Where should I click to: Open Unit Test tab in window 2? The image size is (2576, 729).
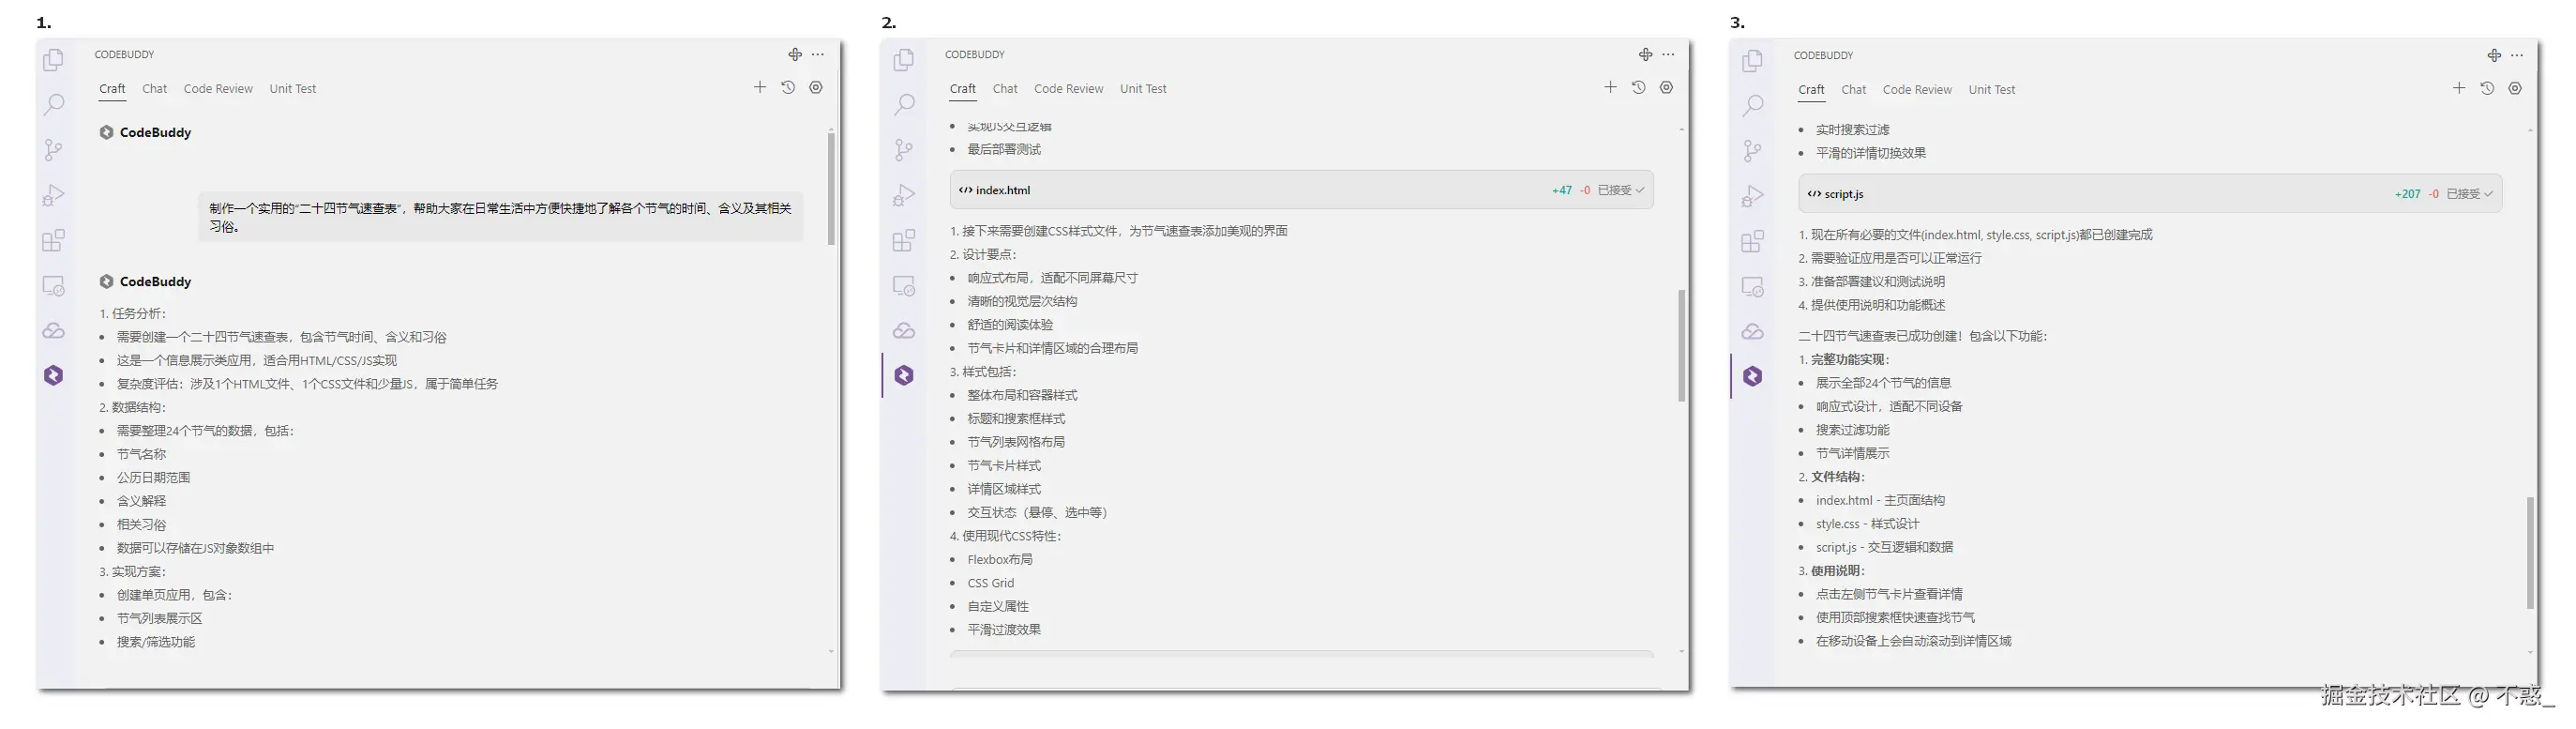point(1143,89)
